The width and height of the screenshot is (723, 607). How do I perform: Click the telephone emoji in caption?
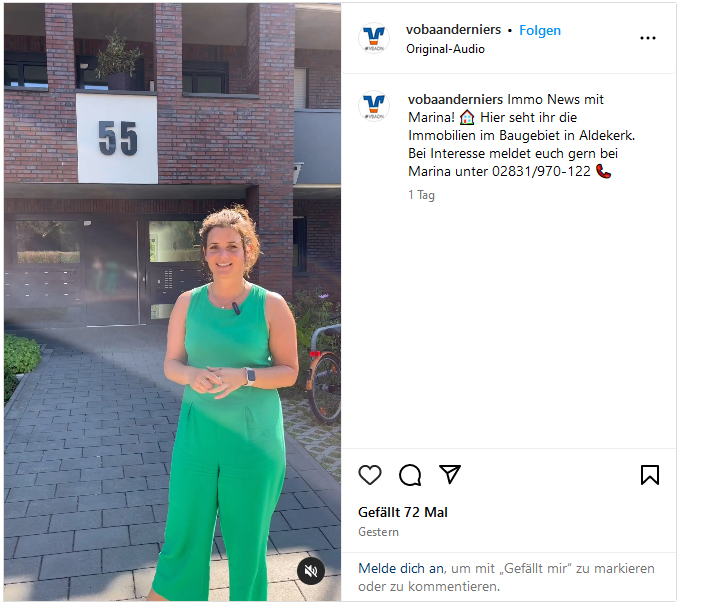(604, 172)
